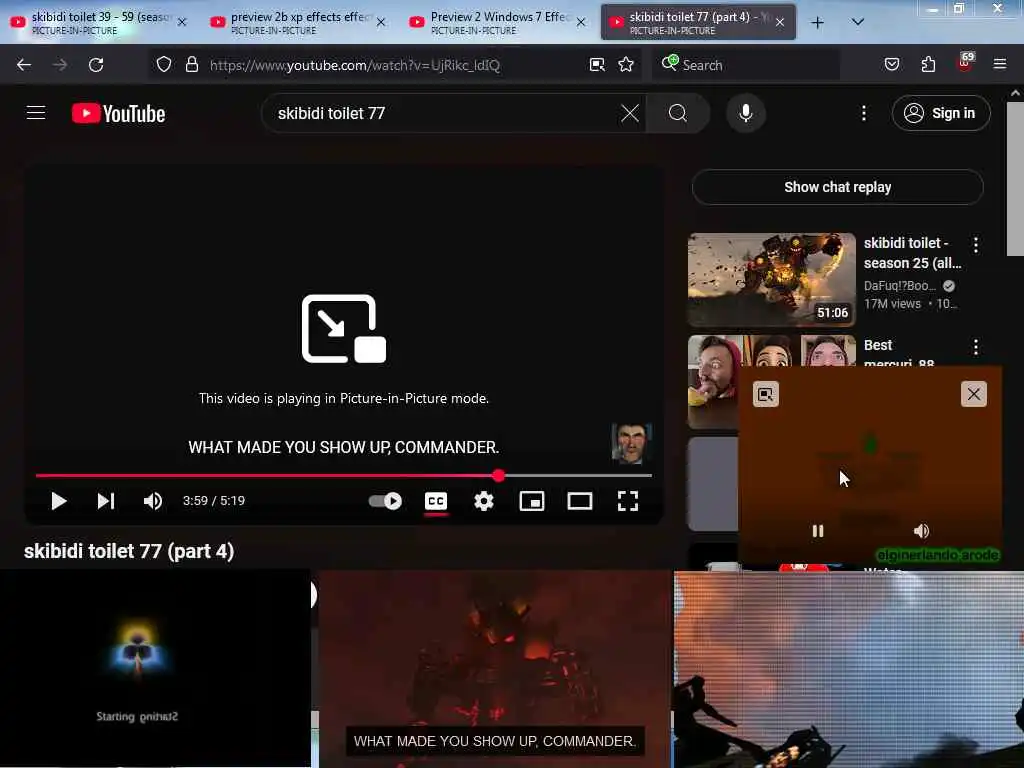This screenshot has height=768, width=1024.
Task: Close the preview 2b xp effects tab
Action: [x=381, y=22]
